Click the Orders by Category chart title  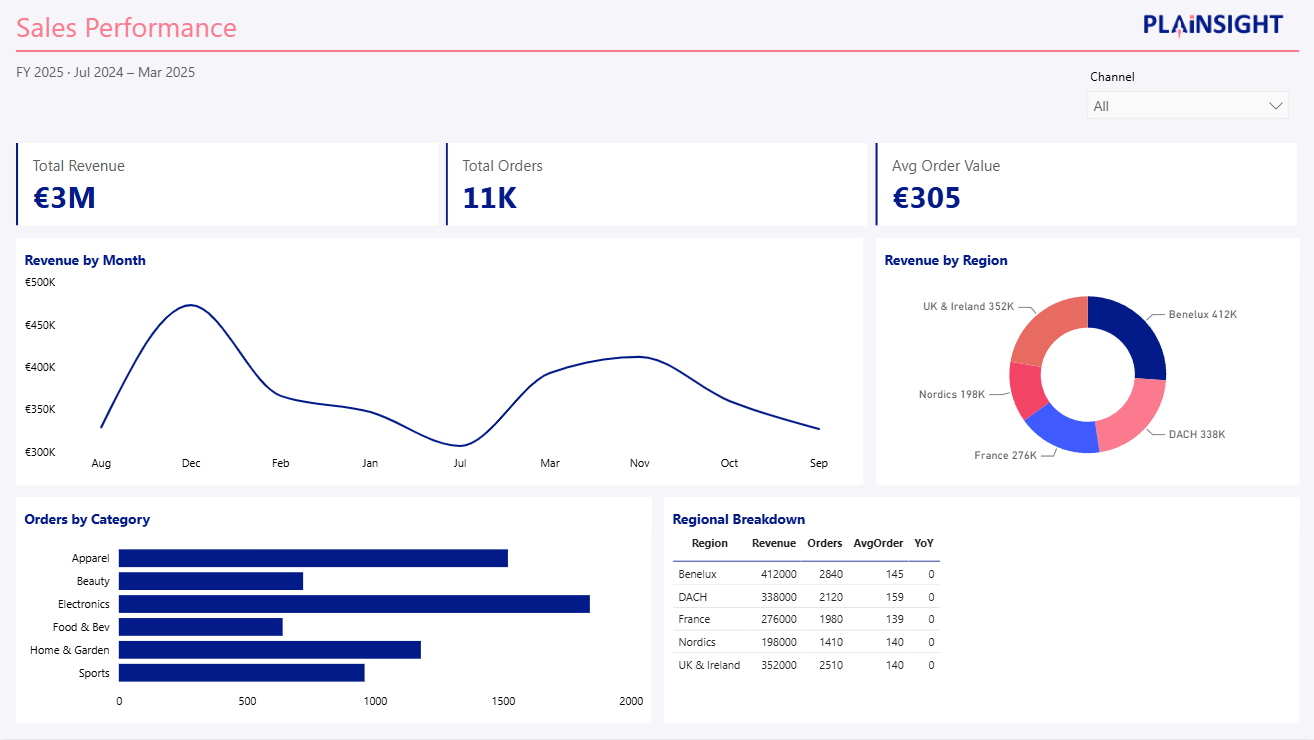click(87, 519)
